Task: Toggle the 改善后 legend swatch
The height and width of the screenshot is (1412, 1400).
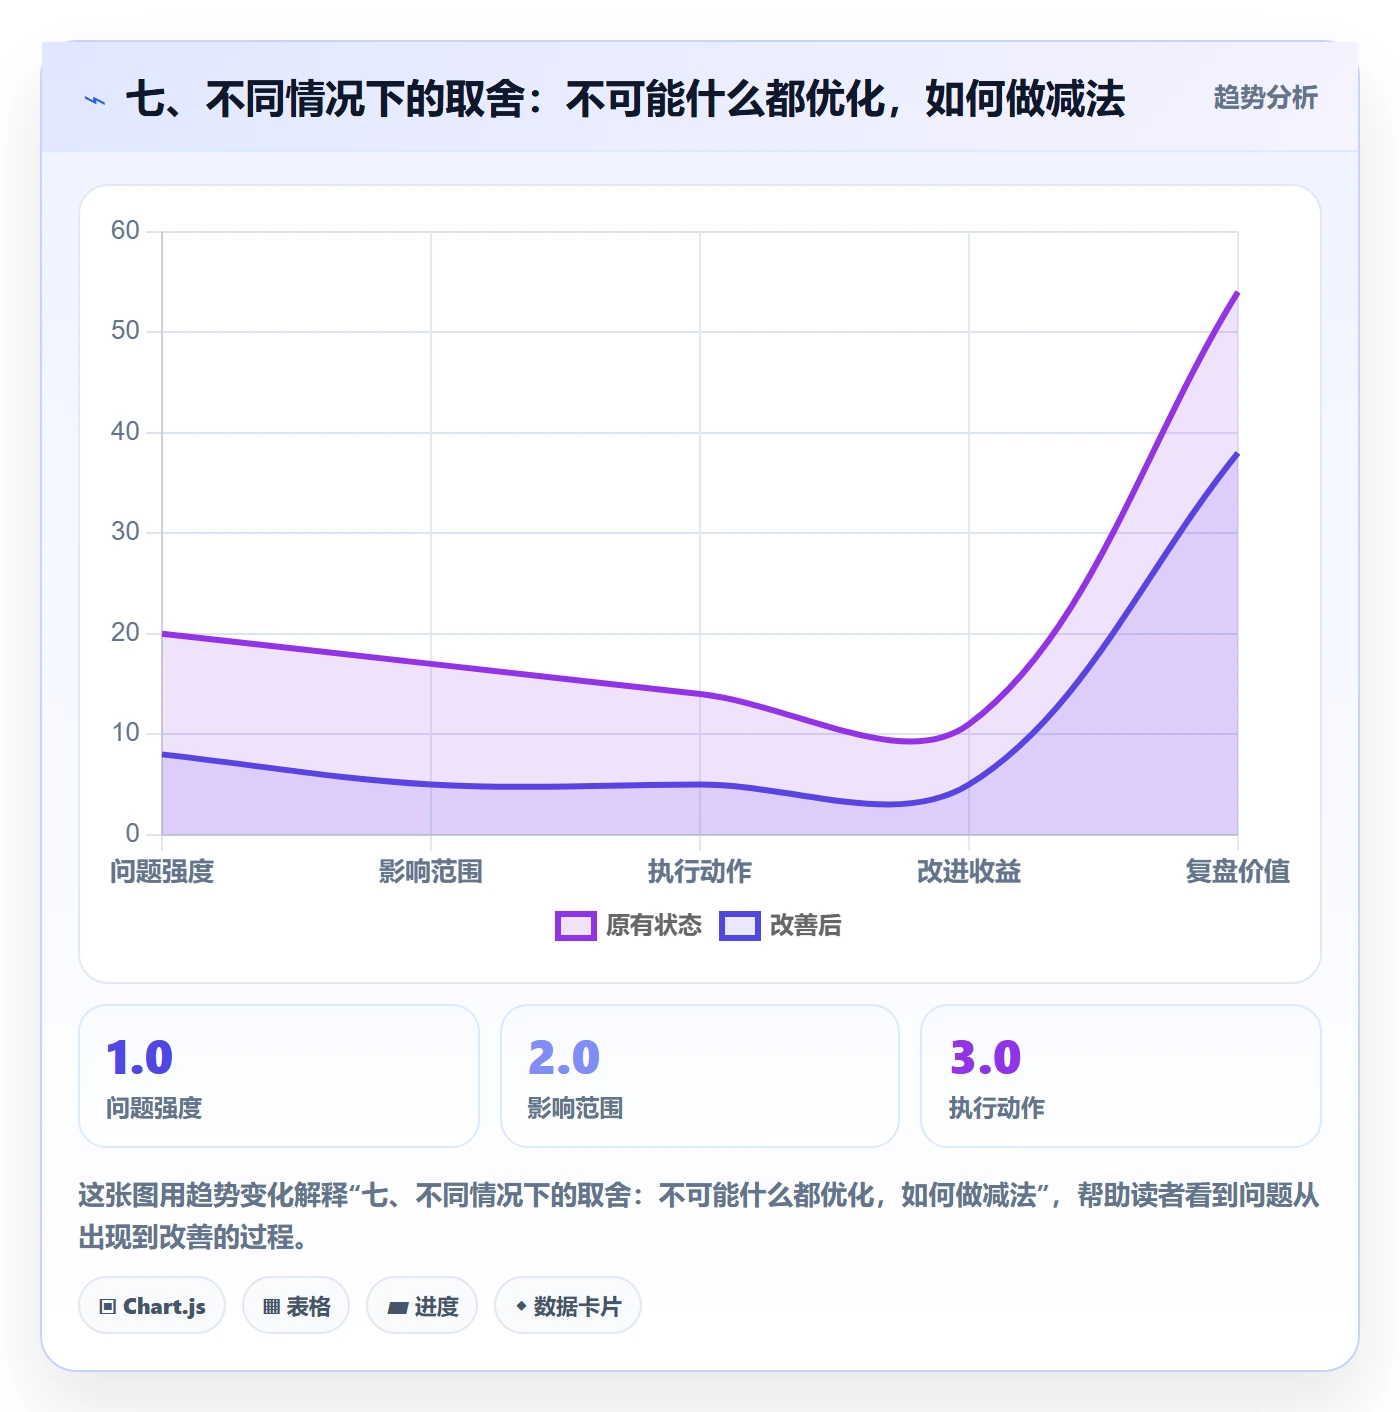Action: coord(739,925)
